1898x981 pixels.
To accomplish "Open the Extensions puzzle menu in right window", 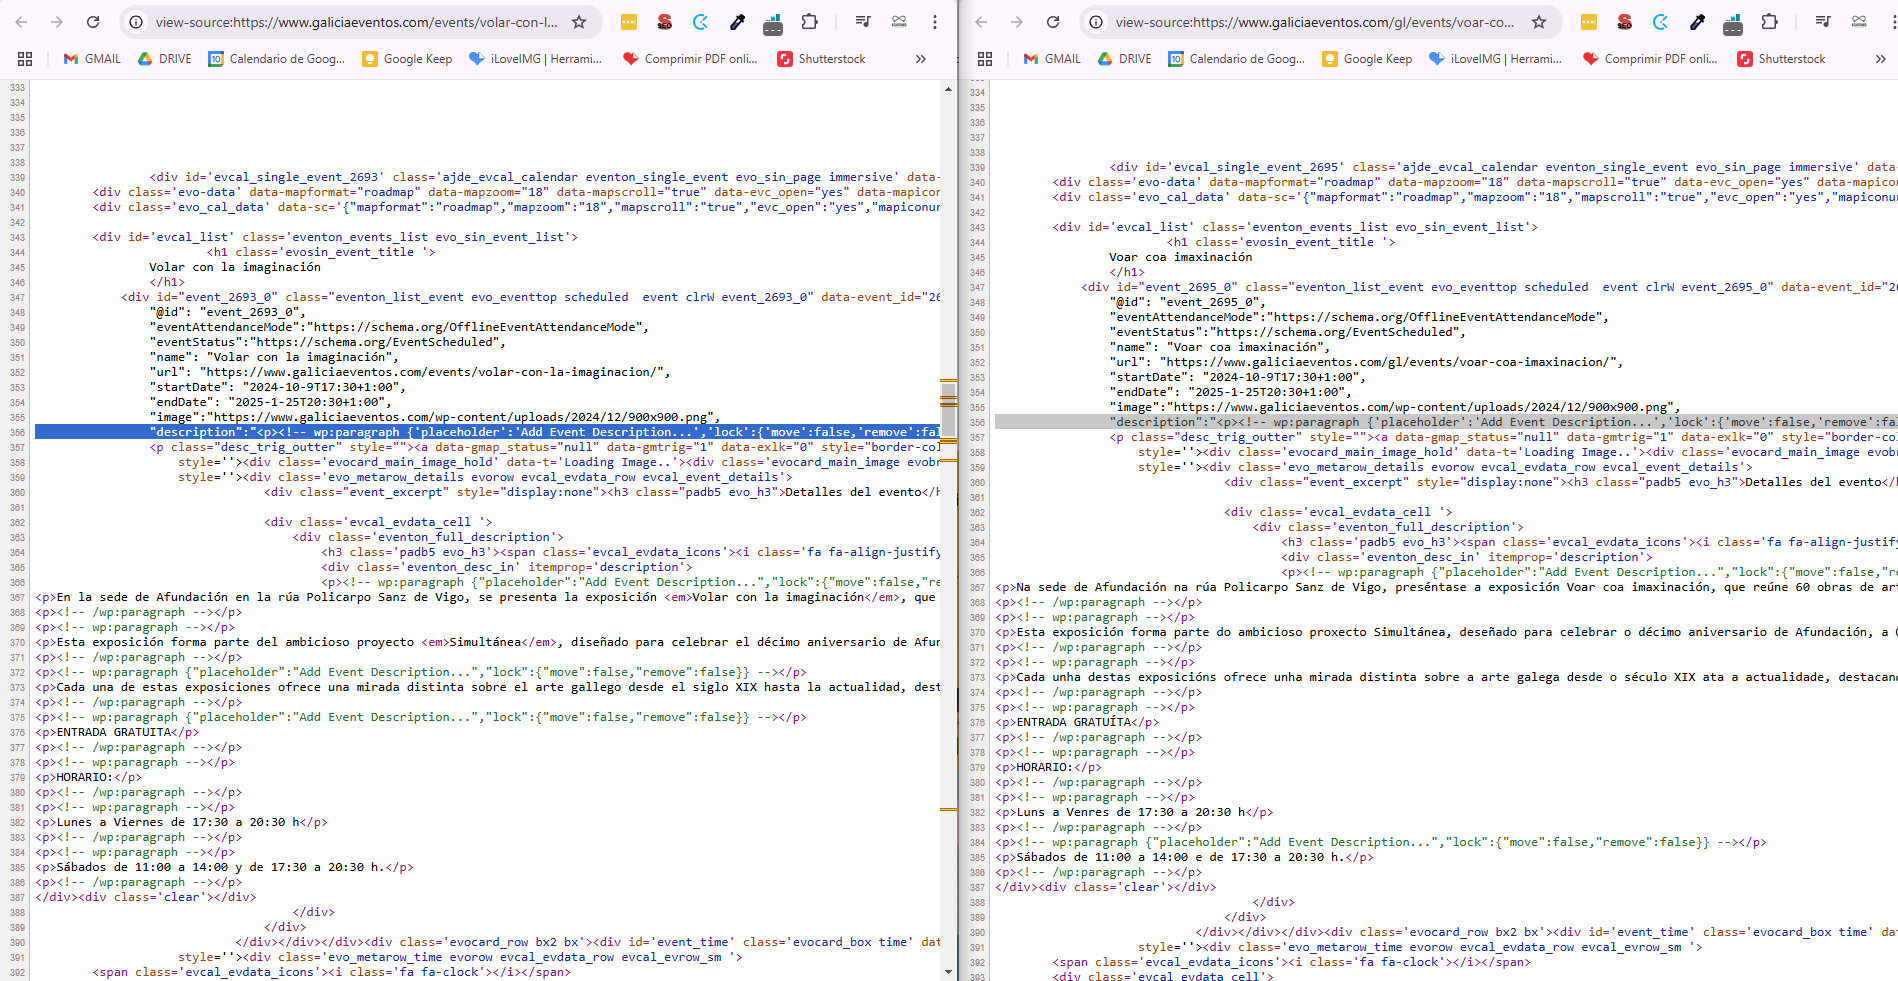I will point(1770,22).
